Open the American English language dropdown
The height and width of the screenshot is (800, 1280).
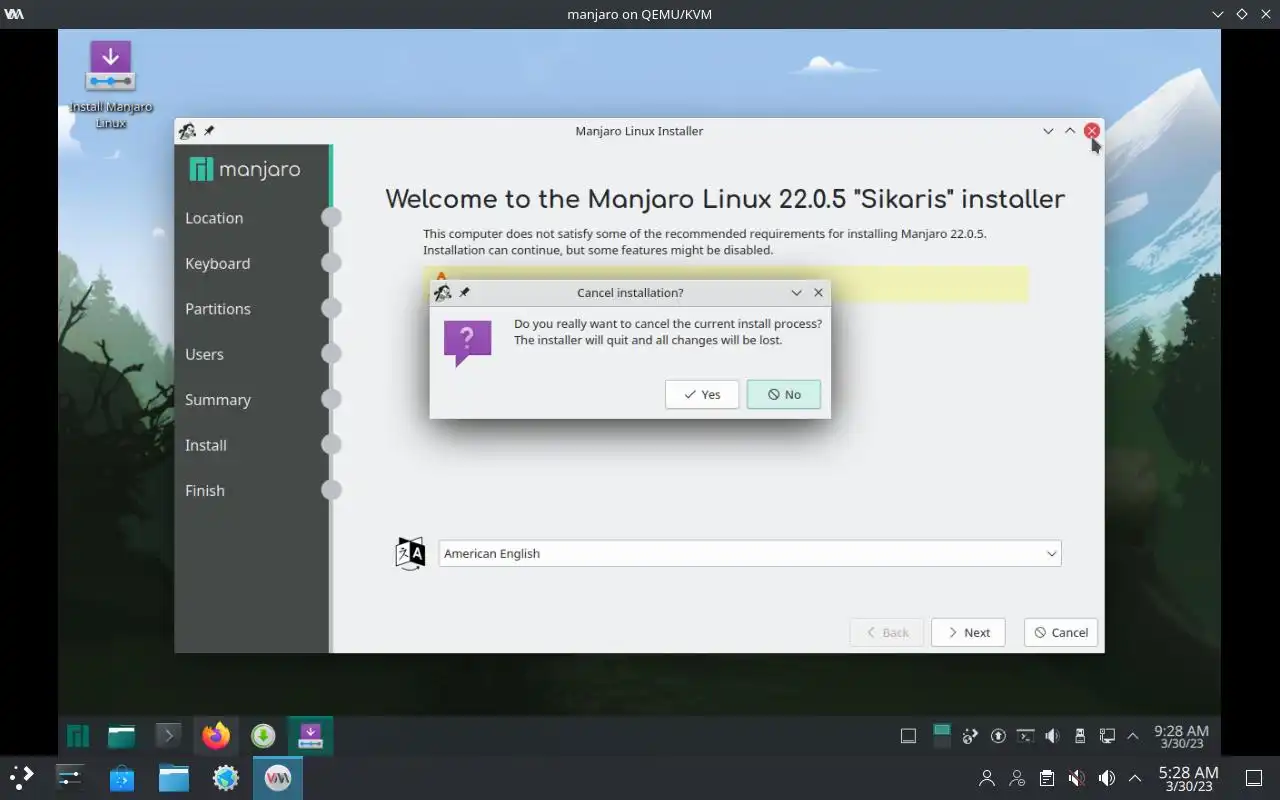[x=750, y=553]
